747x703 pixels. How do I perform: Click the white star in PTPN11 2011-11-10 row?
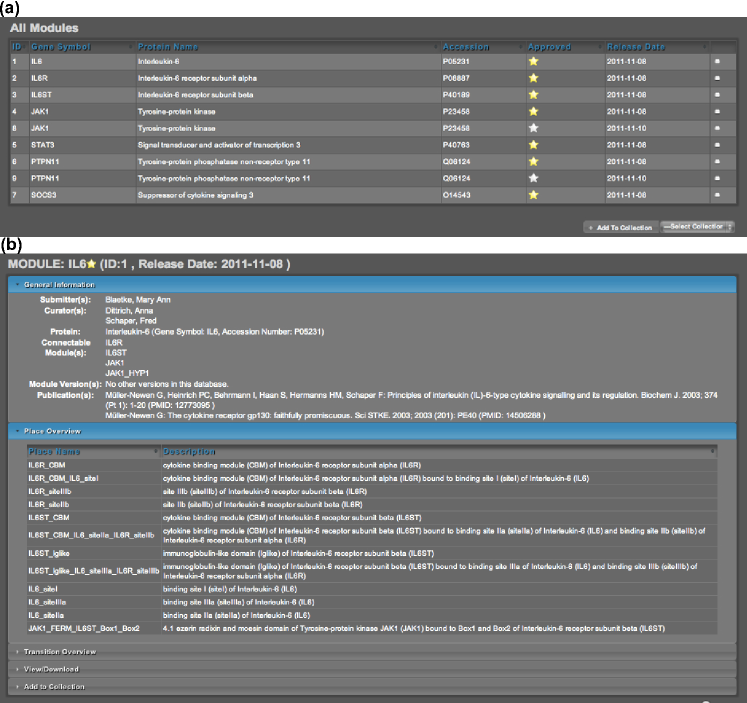[534, 177]
